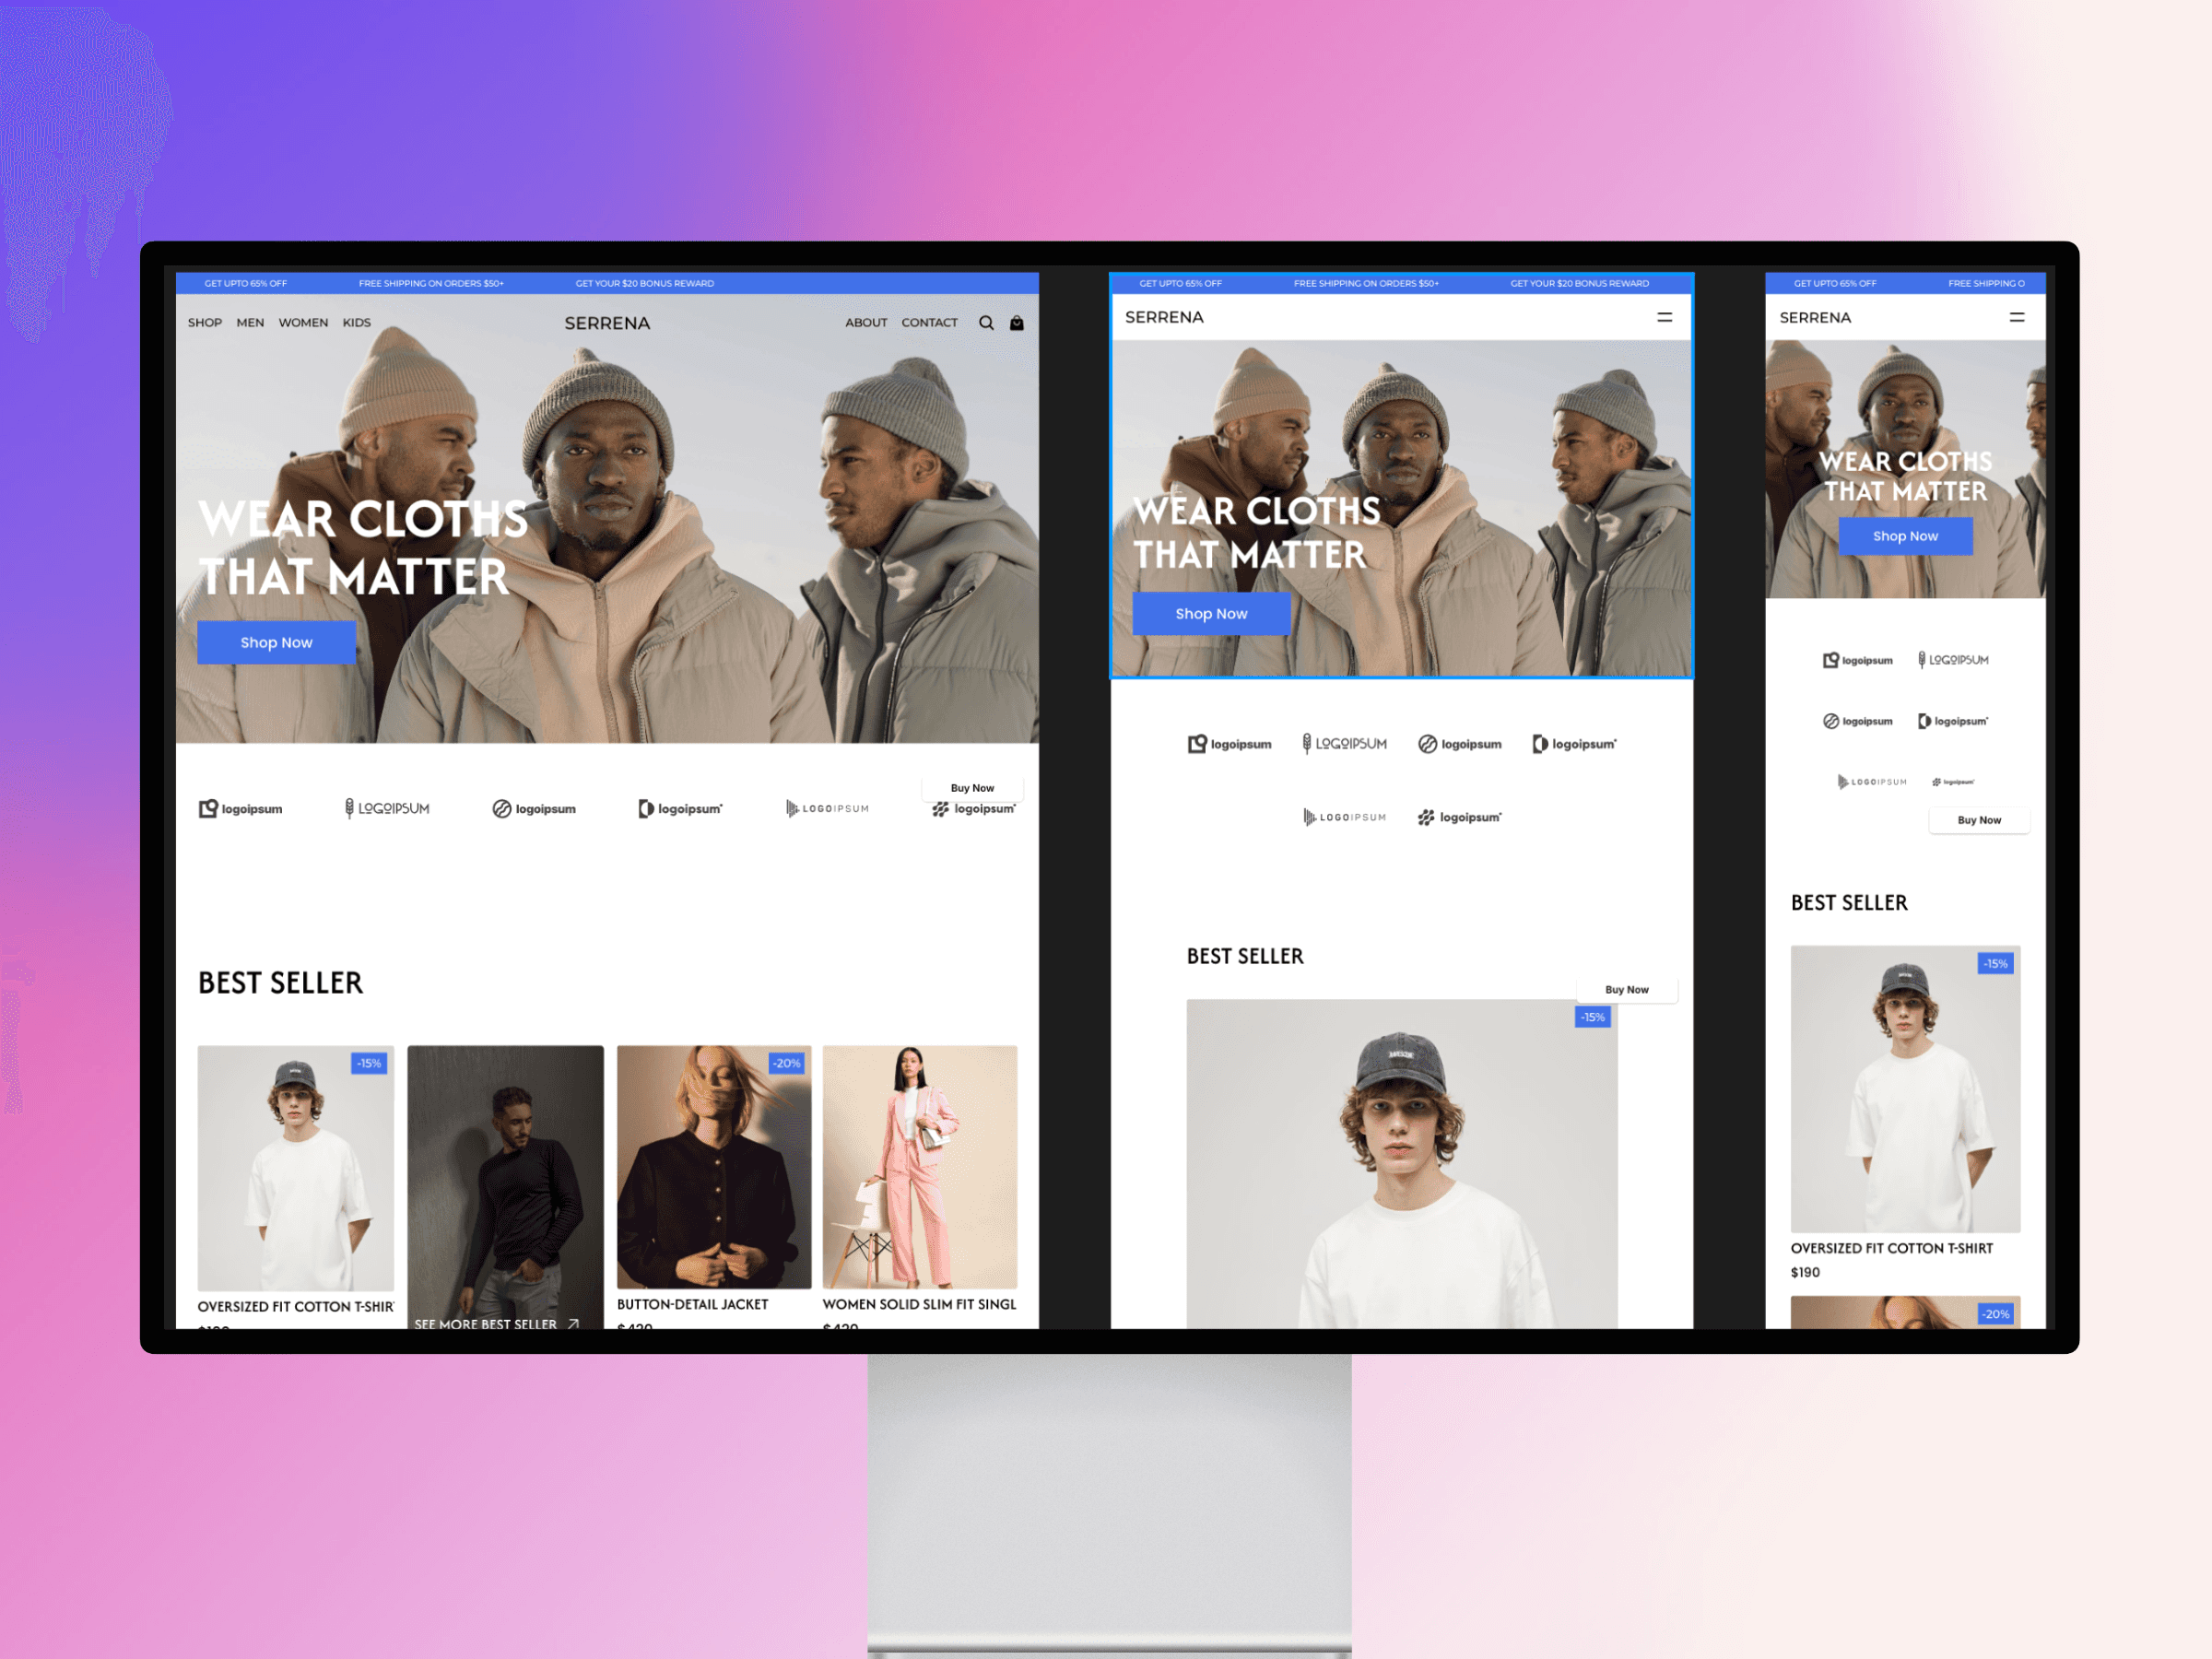Select the KIDS menu tab

pos(356,321)
